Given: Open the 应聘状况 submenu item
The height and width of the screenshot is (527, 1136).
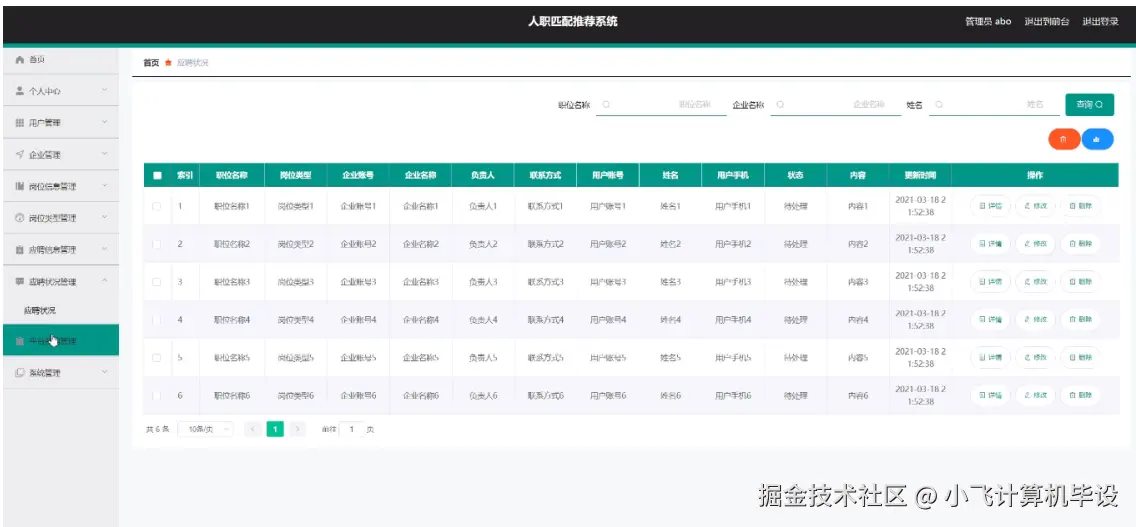Looking at the screenshot, I should [x=40, y=310].
